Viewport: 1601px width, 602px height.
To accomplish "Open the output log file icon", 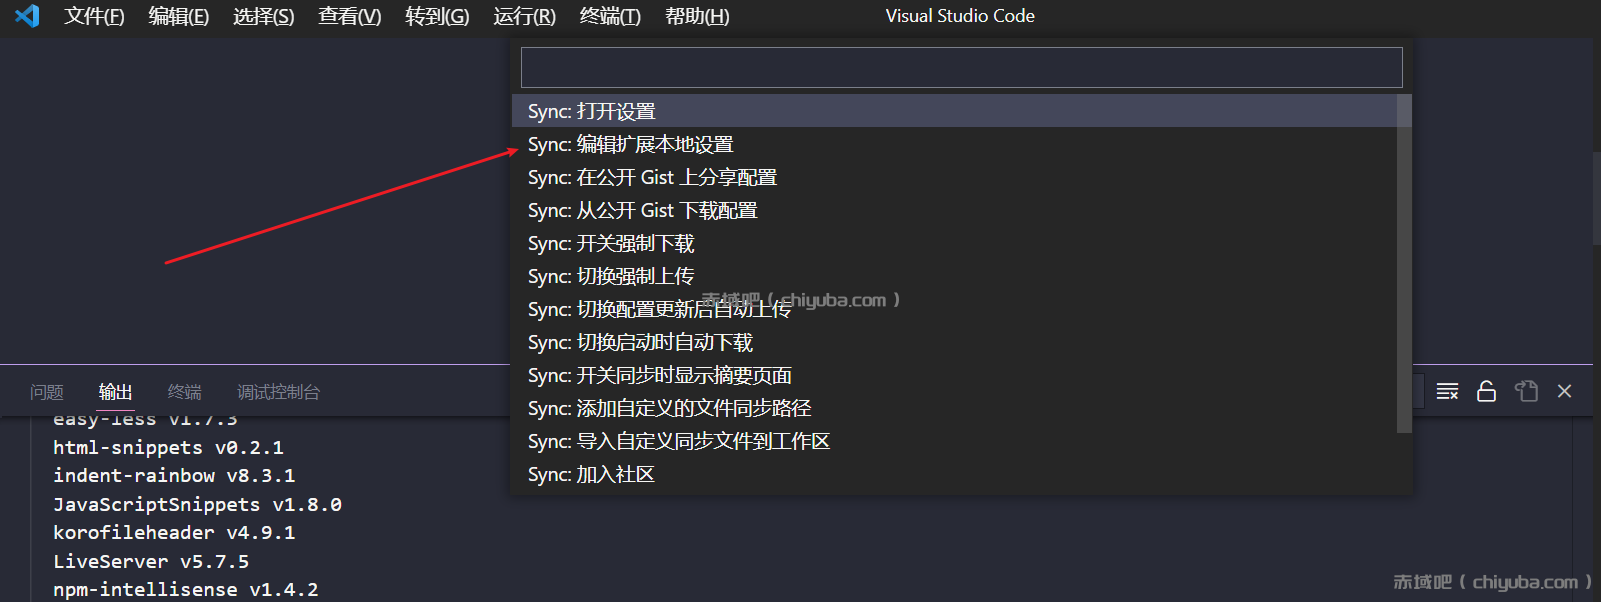I will tap(1526, 391).
